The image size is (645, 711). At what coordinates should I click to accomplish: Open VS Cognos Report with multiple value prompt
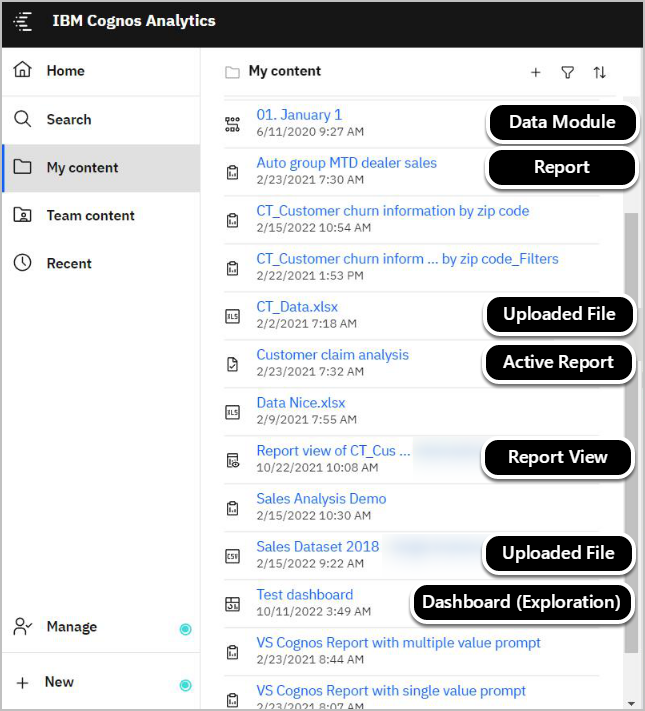pyautogui.click(x=398, y=643)
